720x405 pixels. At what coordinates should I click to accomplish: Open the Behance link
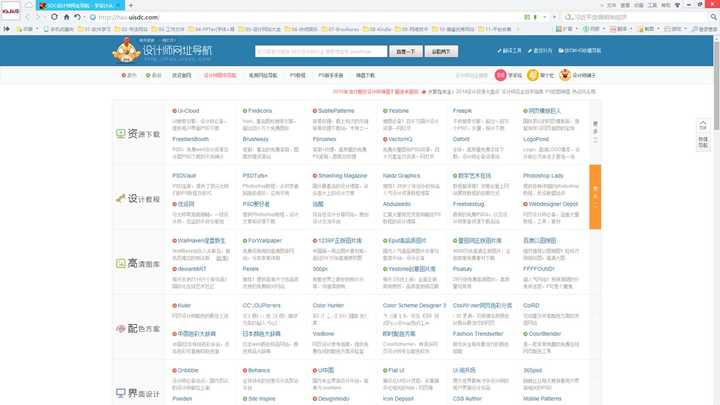(259, 371)
